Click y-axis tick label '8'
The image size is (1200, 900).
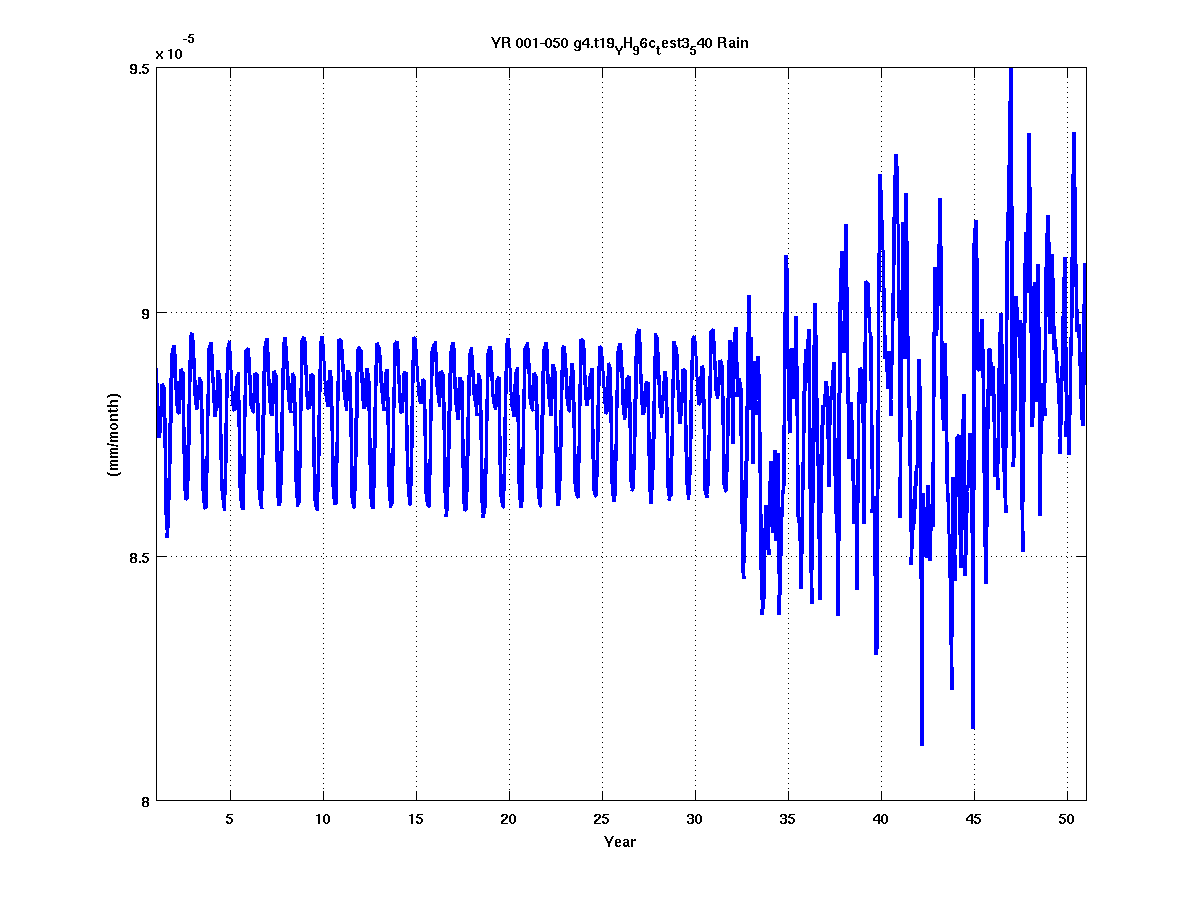click(144, 801)
